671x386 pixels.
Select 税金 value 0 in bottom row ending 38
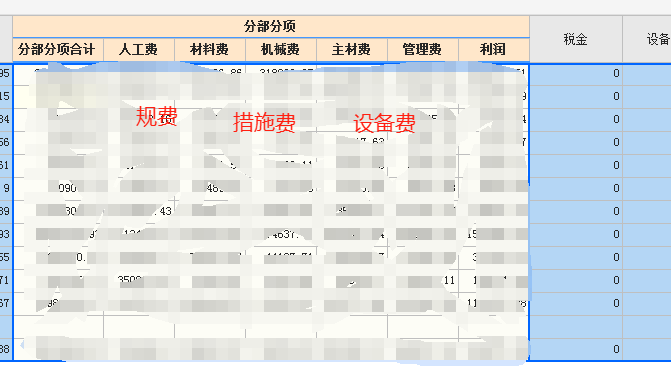576,350
